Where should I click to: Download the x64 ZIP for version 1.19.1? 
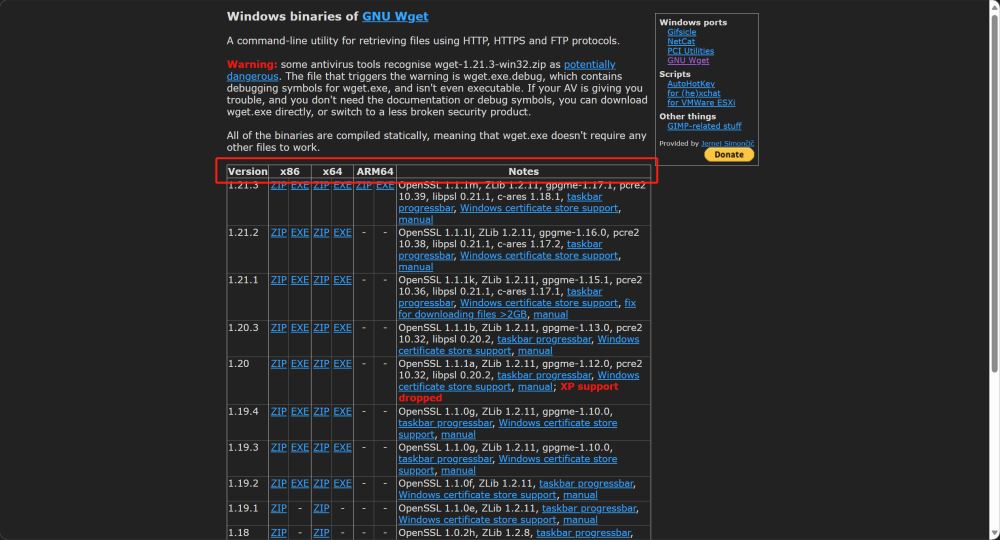tap(321, 508)
